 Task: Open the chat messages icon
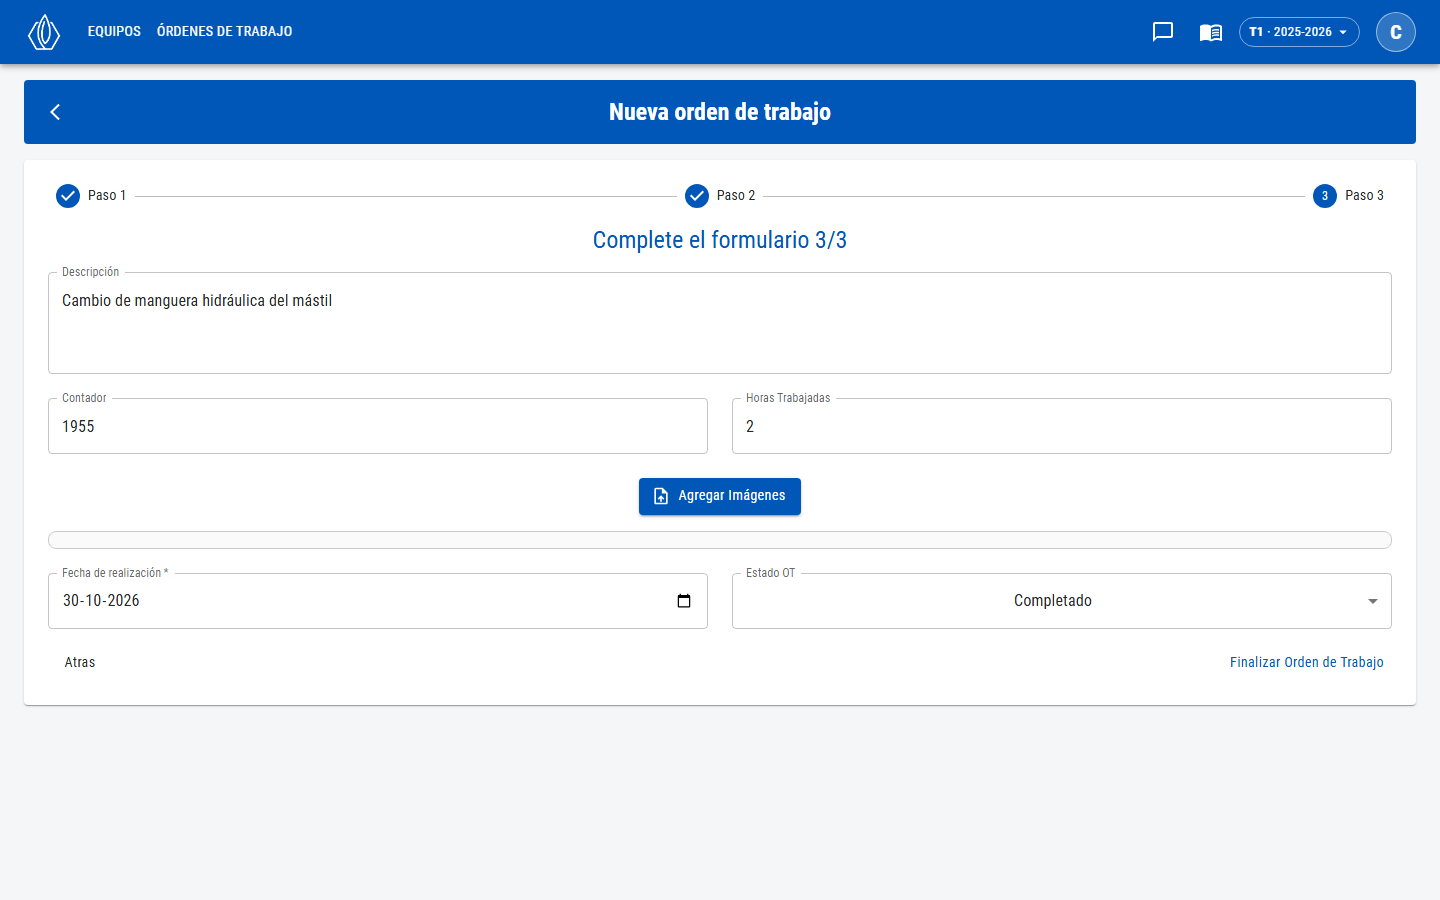click(1163, 32)
